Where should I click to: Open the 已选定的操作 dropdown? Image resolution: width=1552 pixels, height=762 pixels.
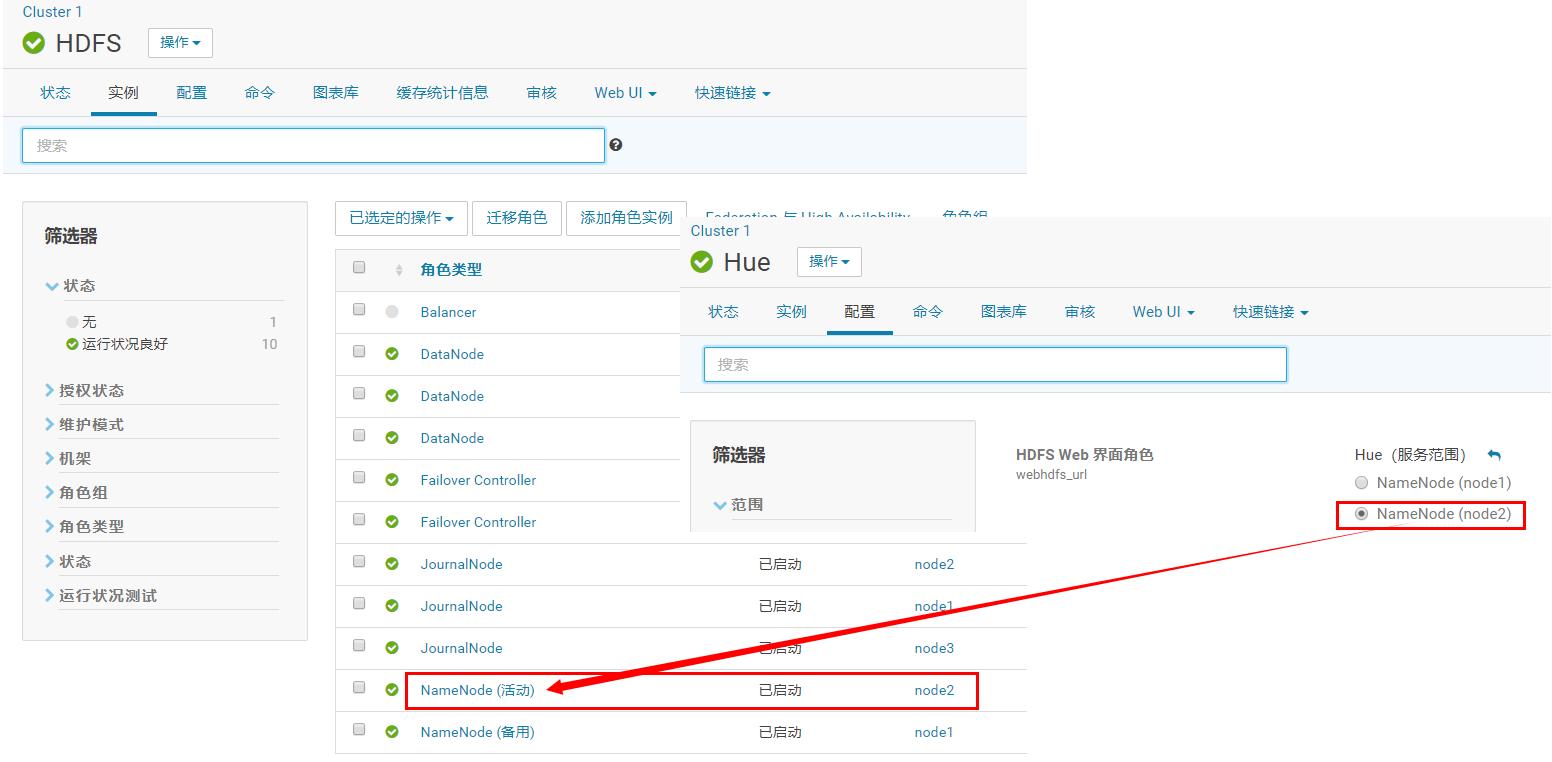(x=401, y=218)
